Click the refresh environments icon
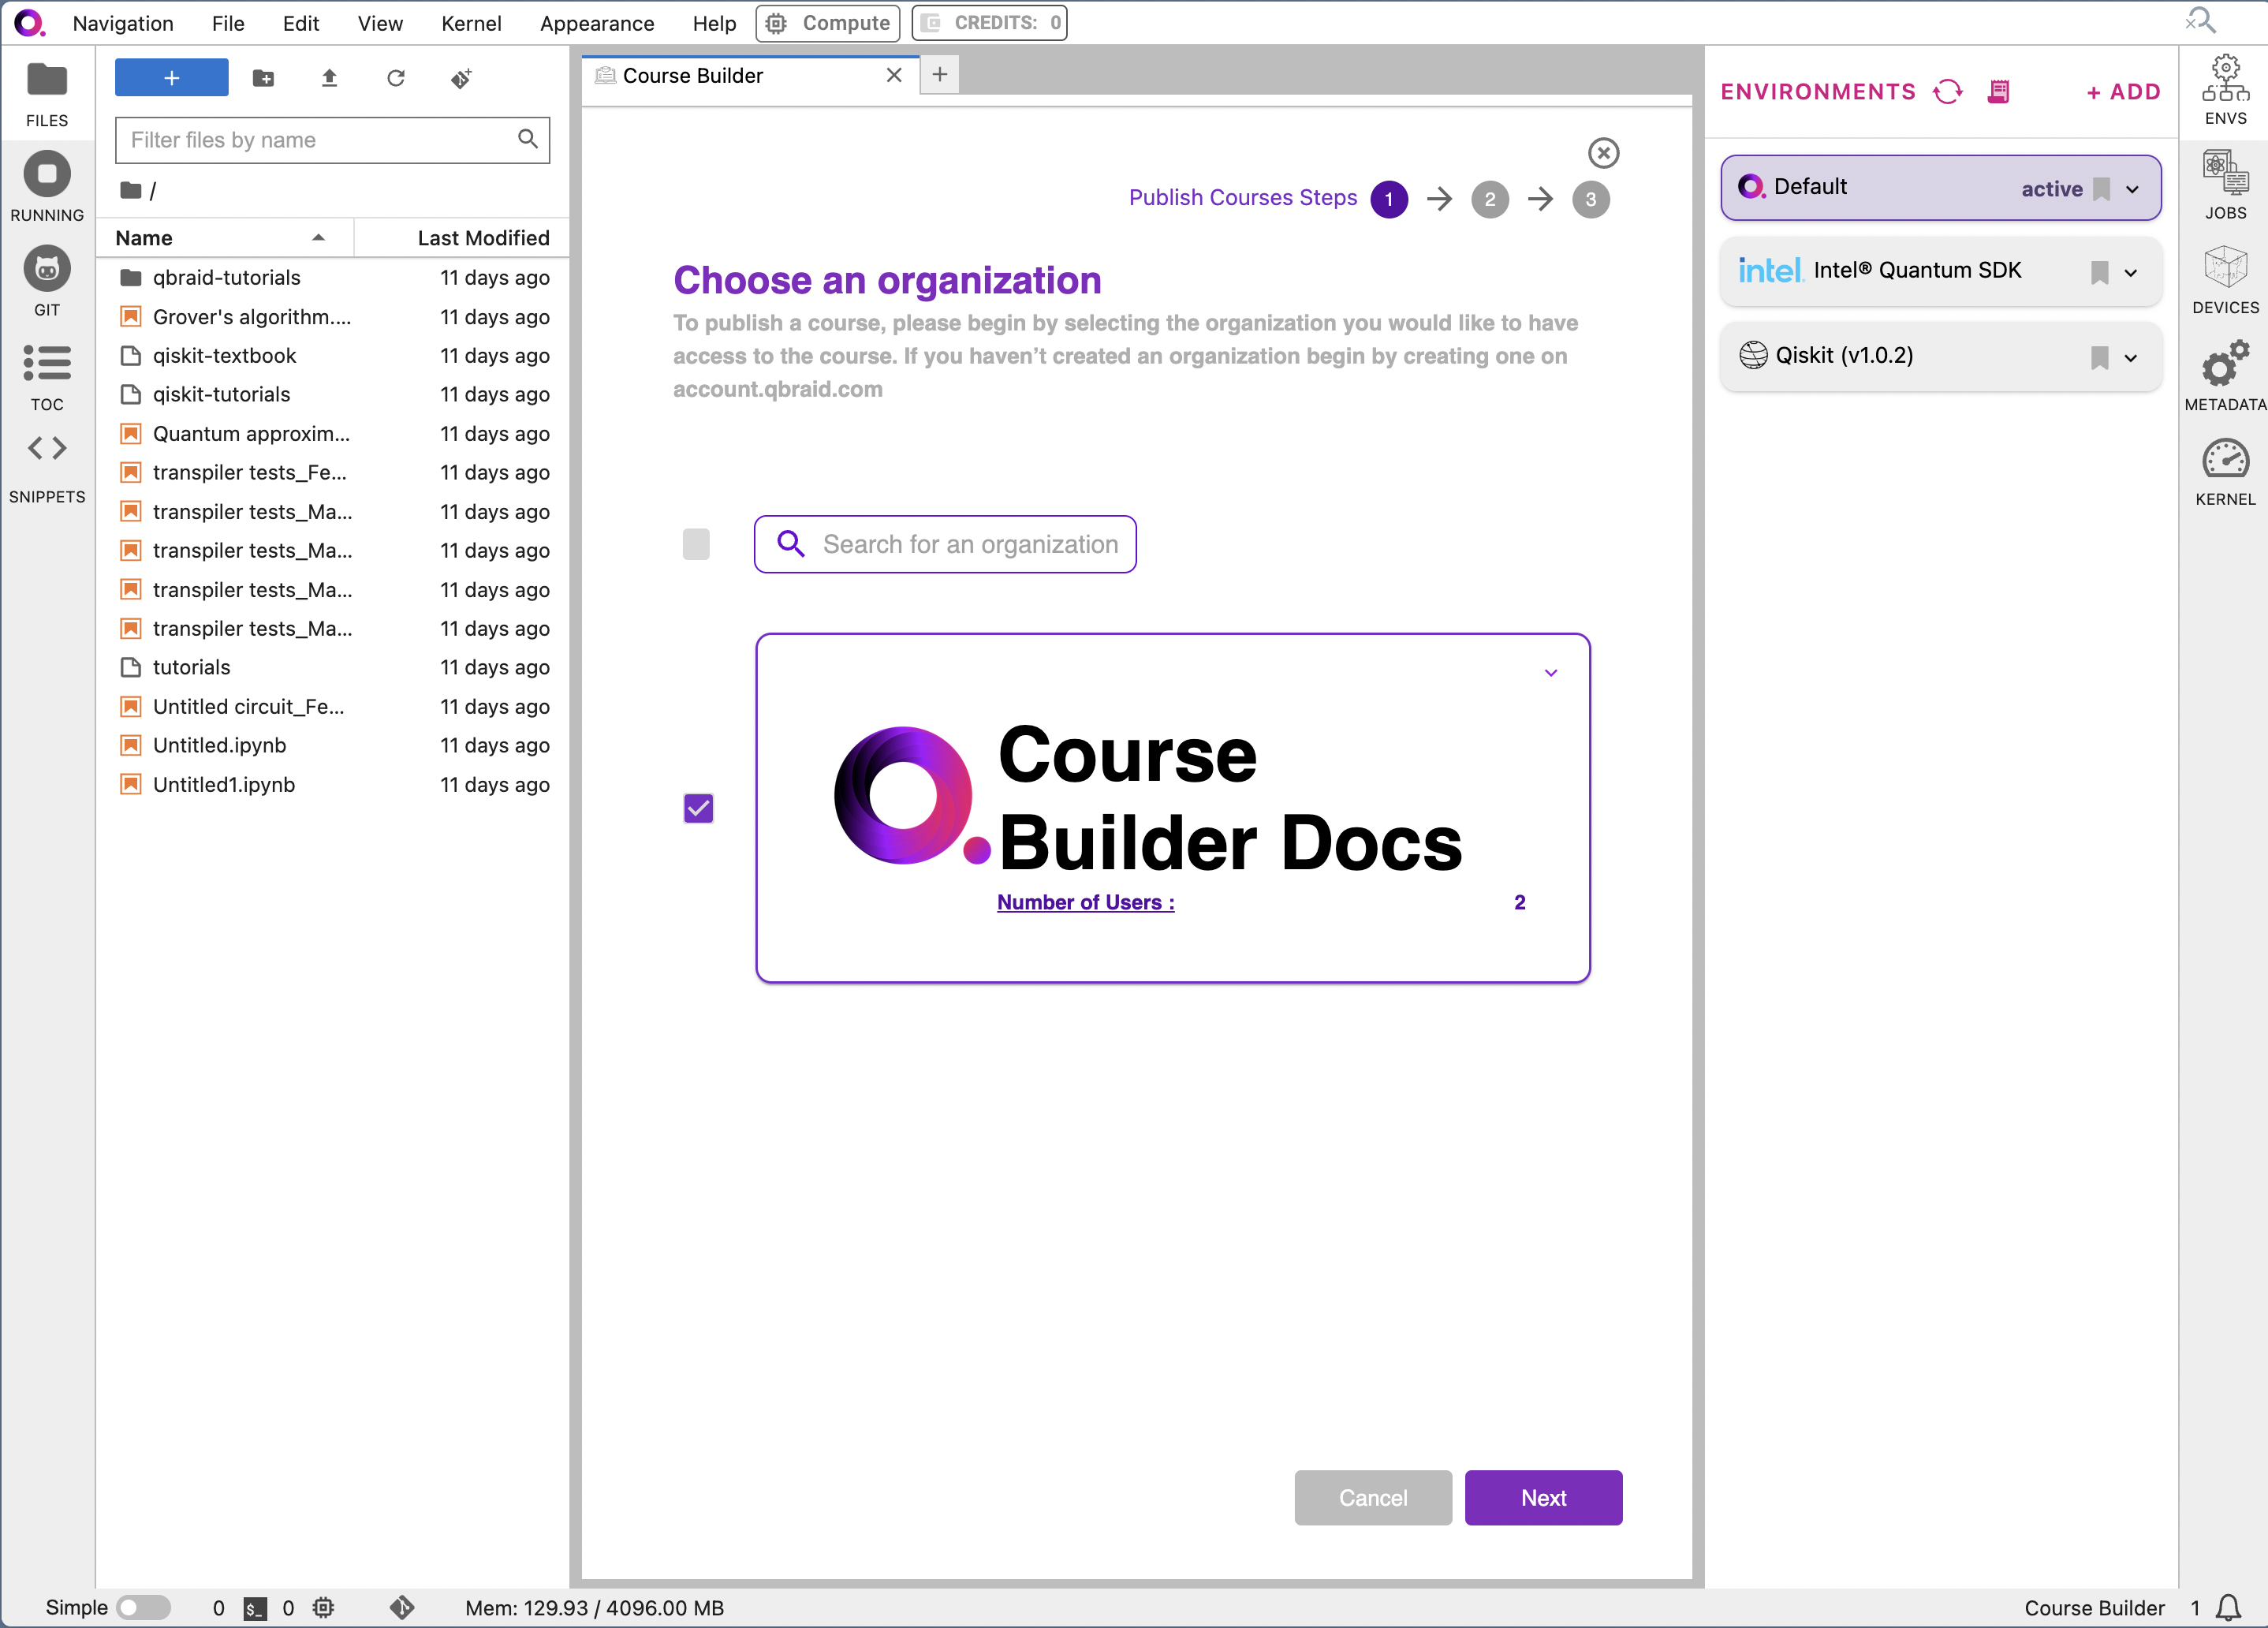Image resolution: width=2268 pixels, height=1628 pixels. pos(1947,92)
